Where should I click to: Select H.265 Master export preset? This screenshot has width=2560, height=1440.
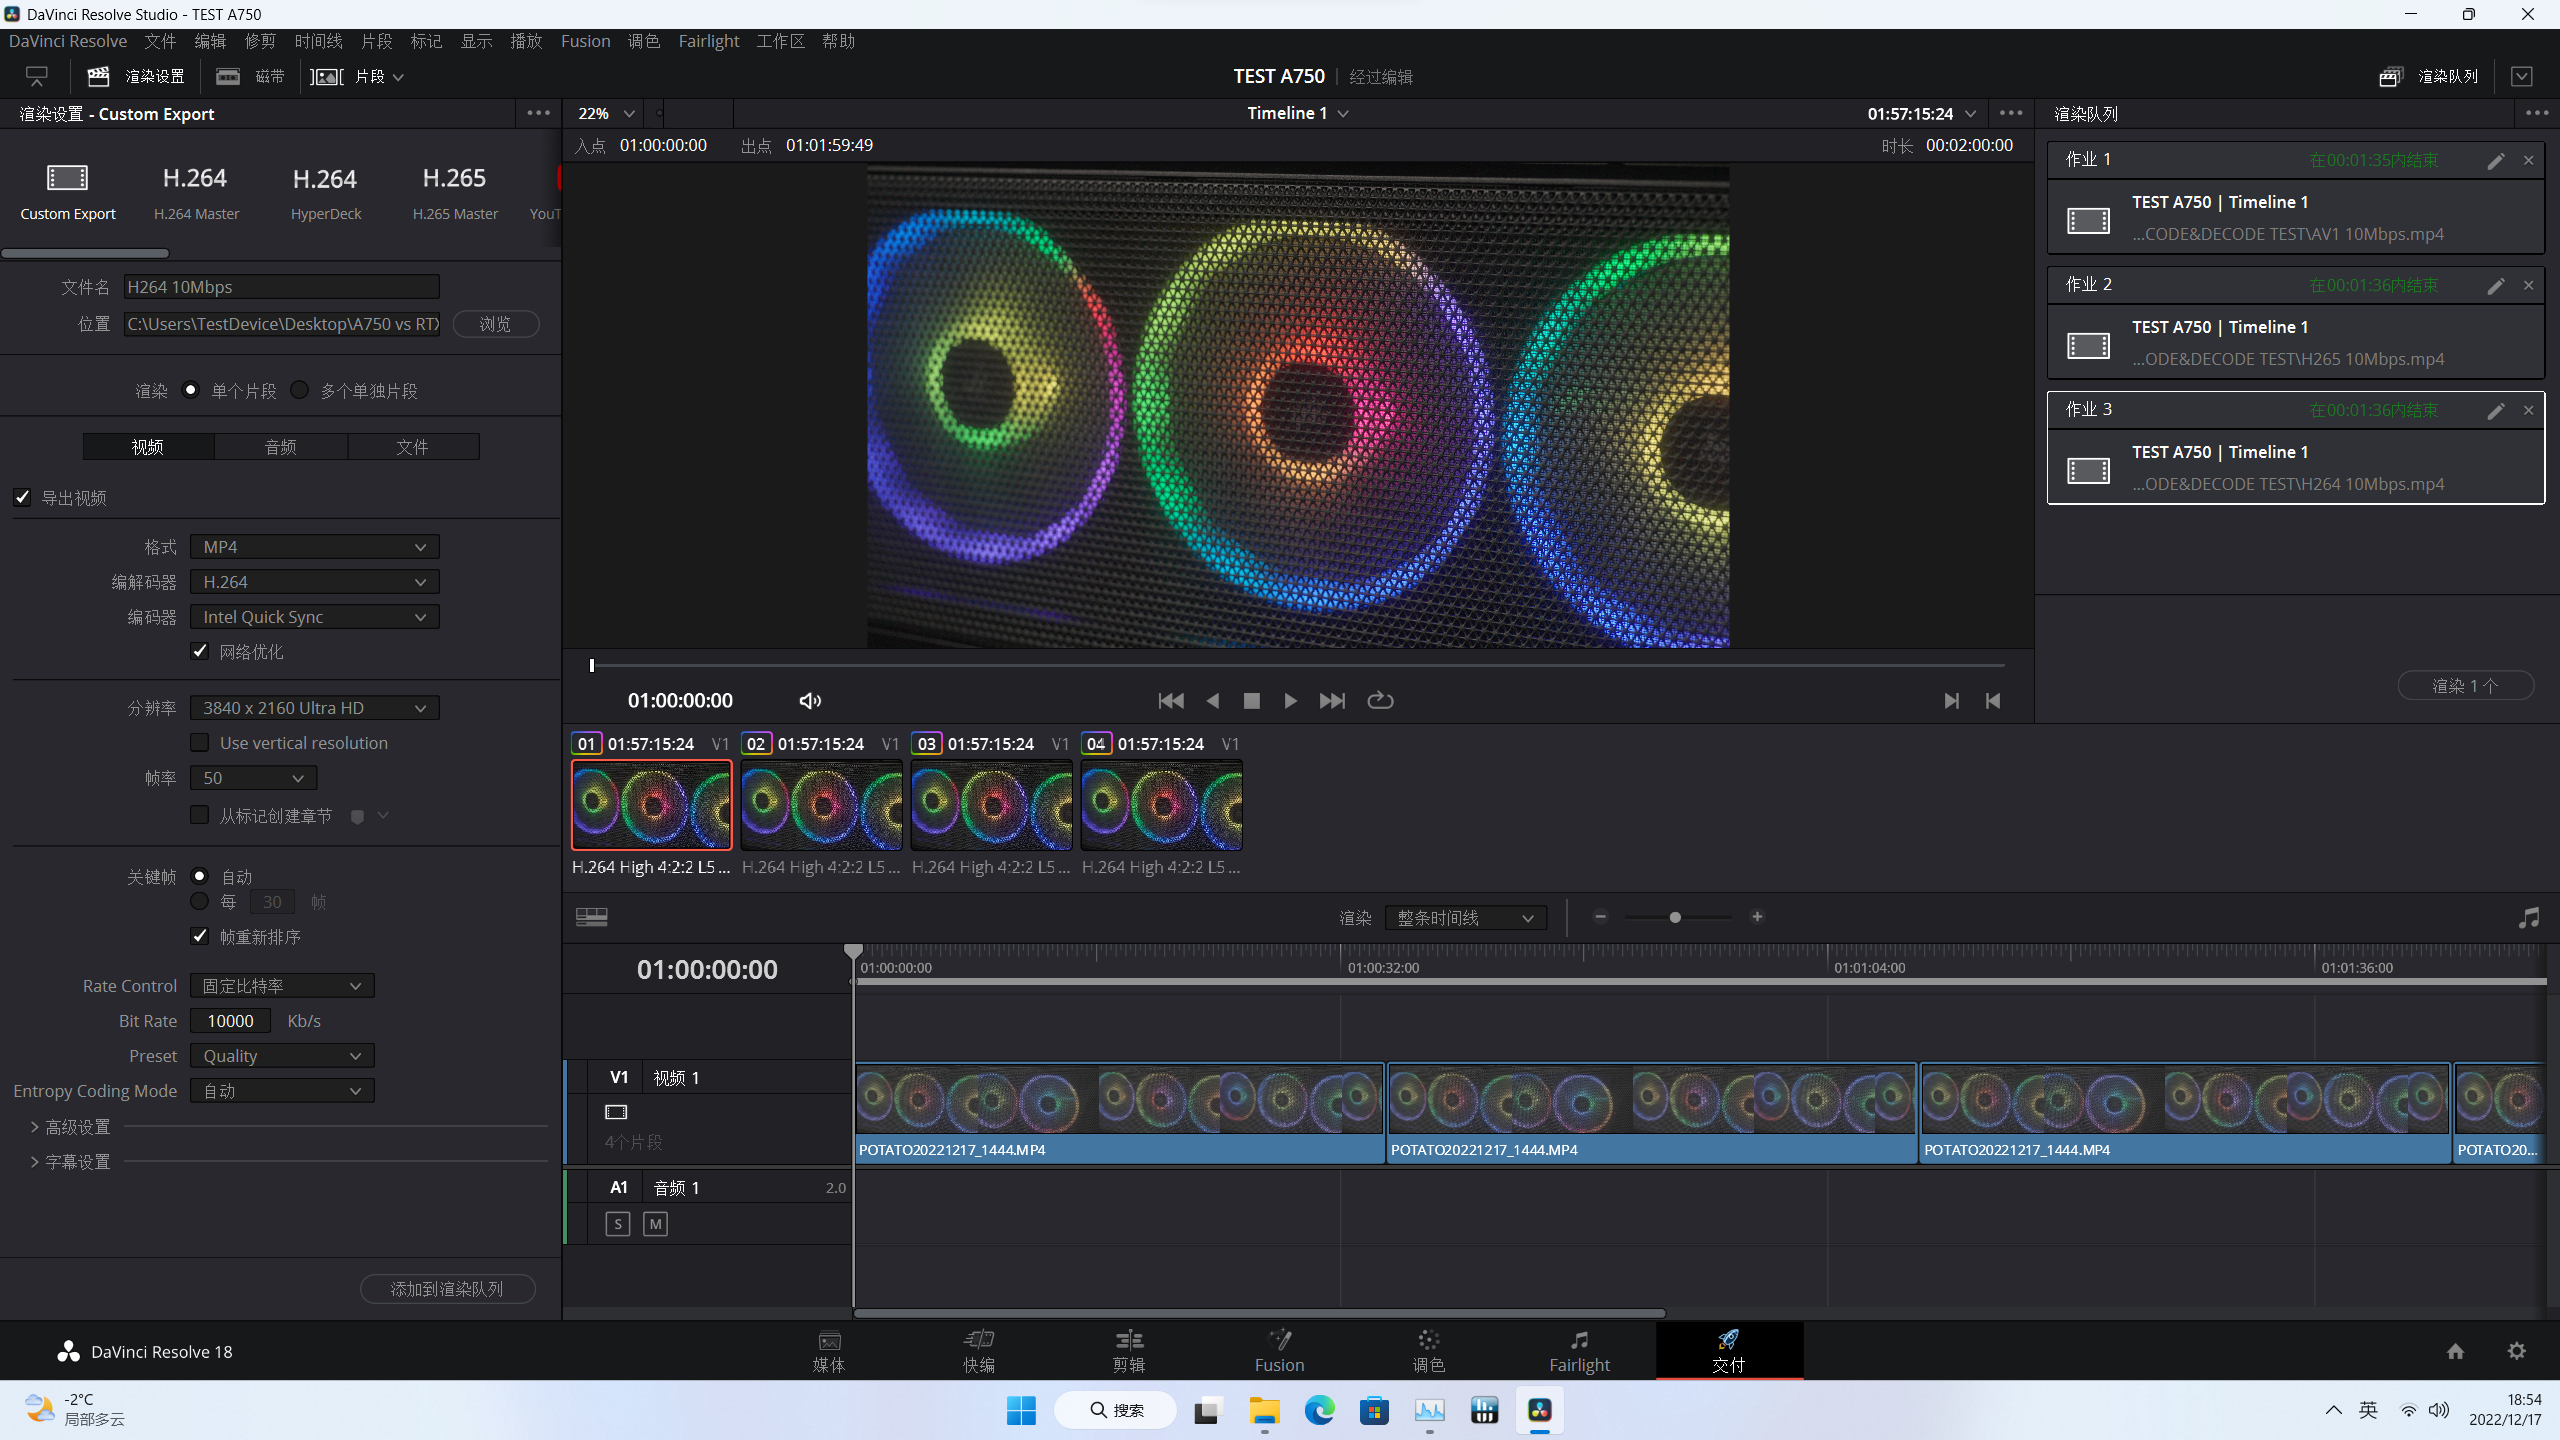(x=454, y=188)
